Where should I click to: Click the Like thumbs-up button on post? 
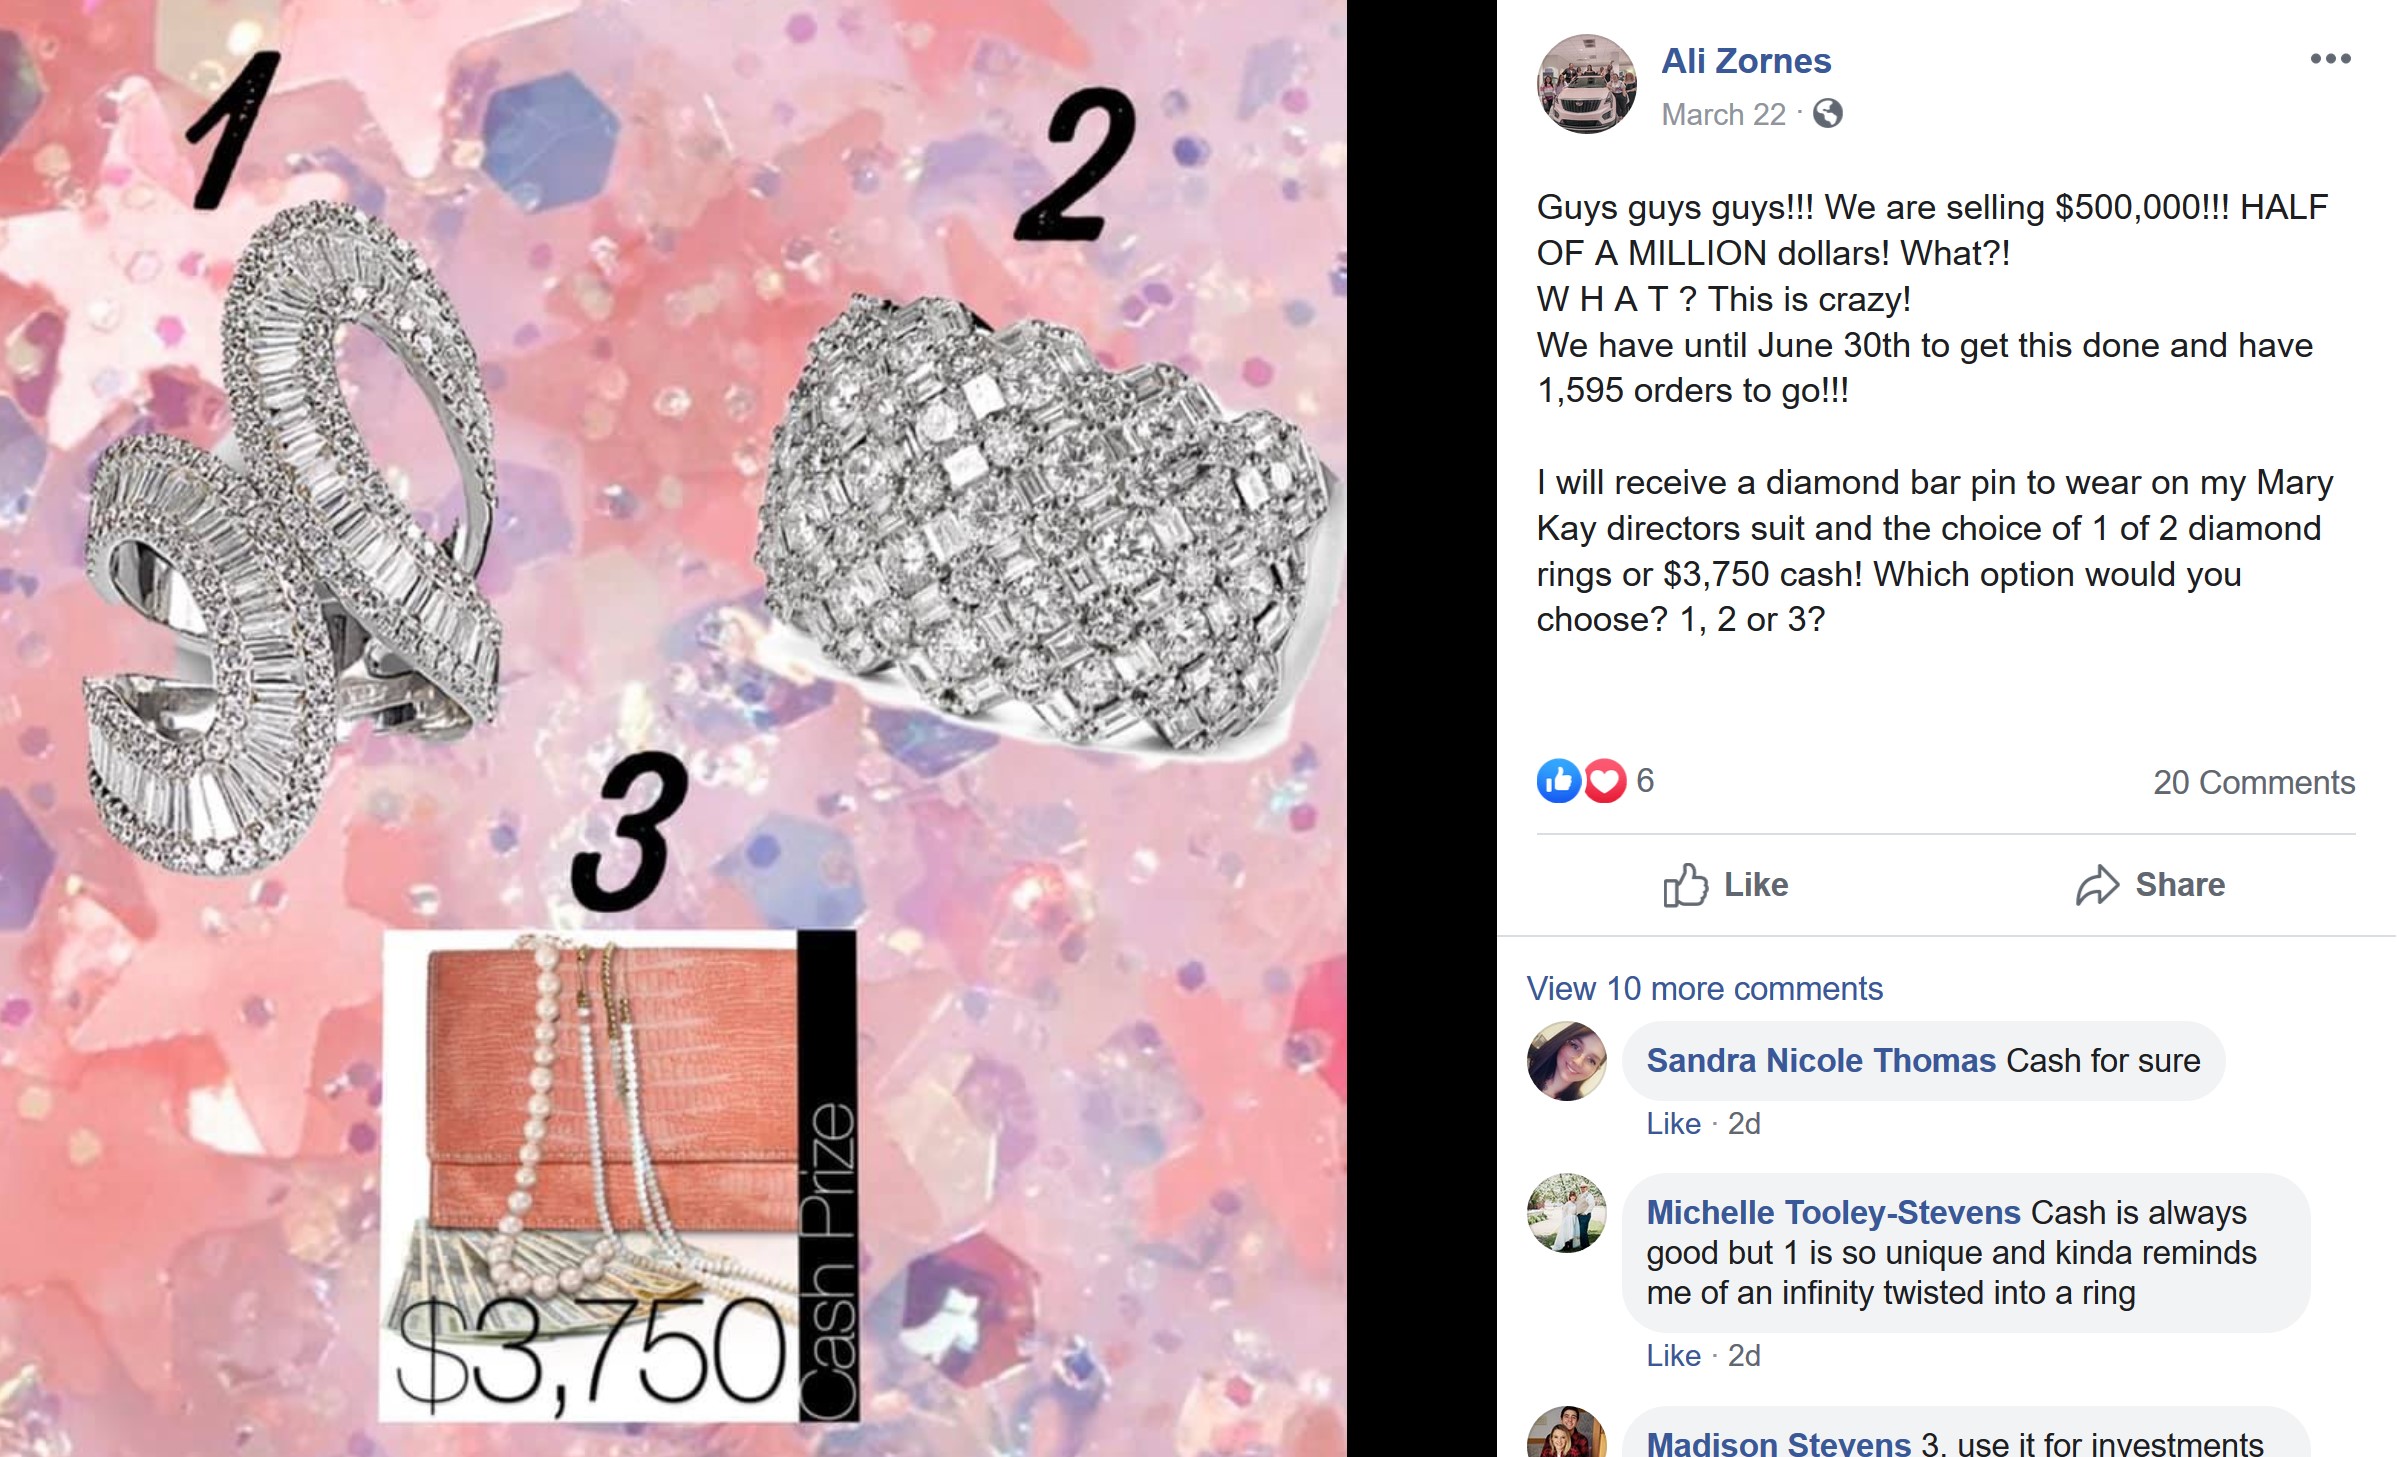tap(1726, 885)
